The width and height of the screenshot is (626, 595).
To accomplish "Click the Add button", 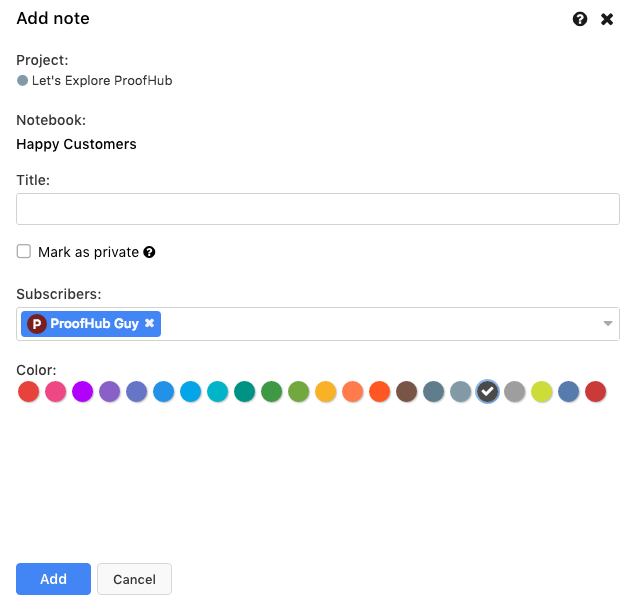I will [53, 579].
